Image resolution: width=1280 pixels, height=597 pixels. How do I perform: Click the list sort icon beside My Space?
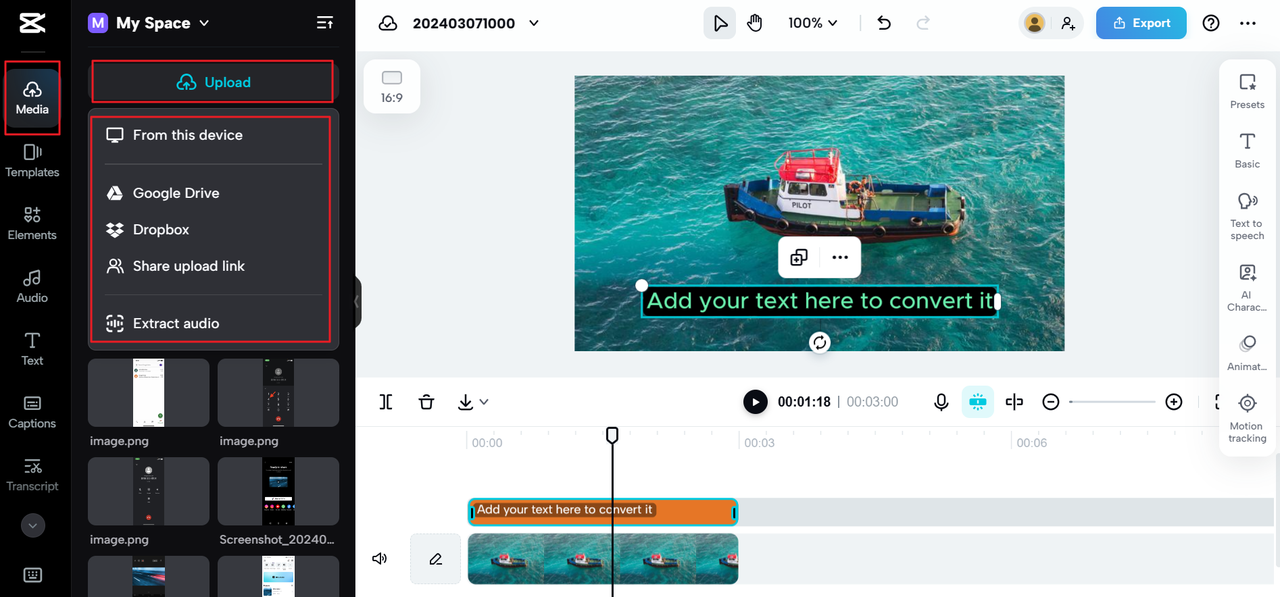click(325, 23)
